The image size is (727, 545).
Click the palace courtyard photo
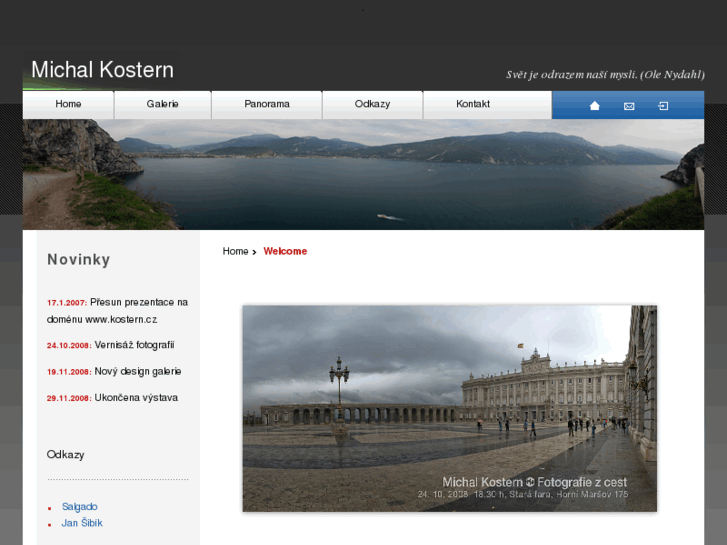coord(450,408)
